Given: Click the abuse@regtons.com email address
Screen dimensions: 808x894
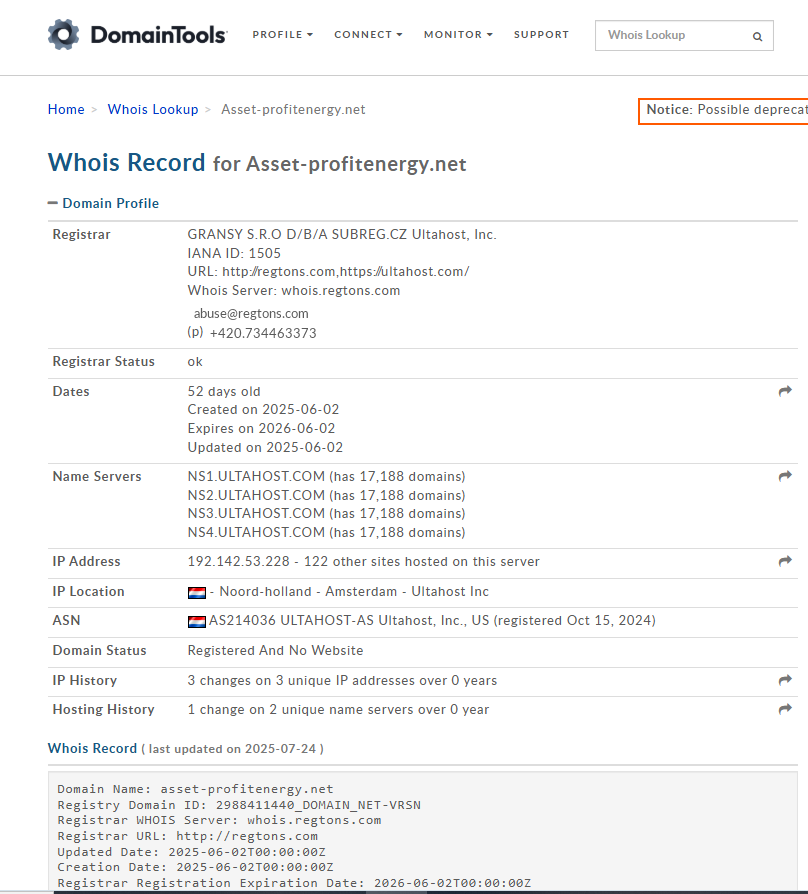Looking at the screenshot, I should tap(251, 314).
